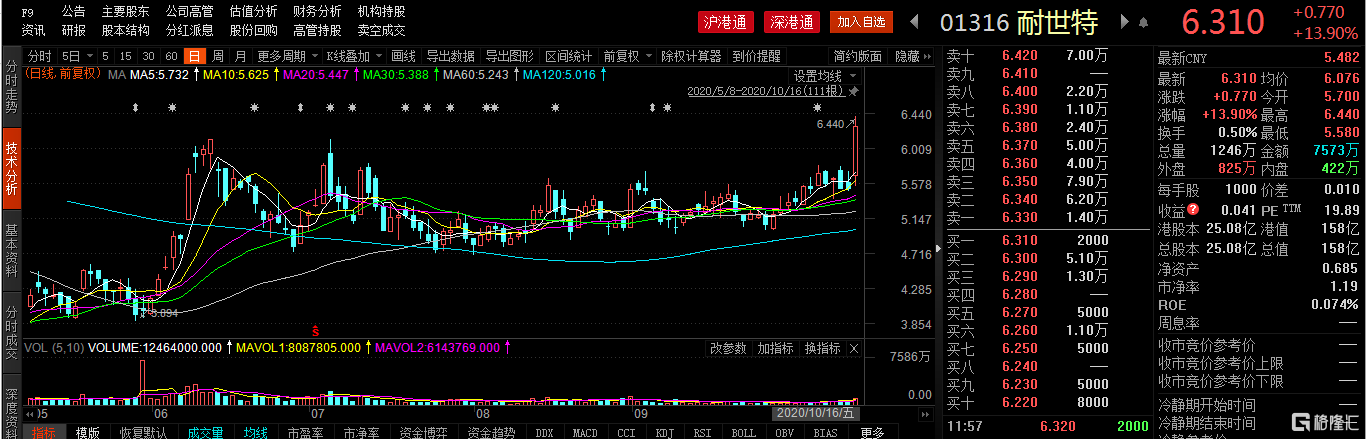The width and height of the screenshot is (1366, 439).
Task: Click the 导出数据 button
Action: [x=451, y=56]
